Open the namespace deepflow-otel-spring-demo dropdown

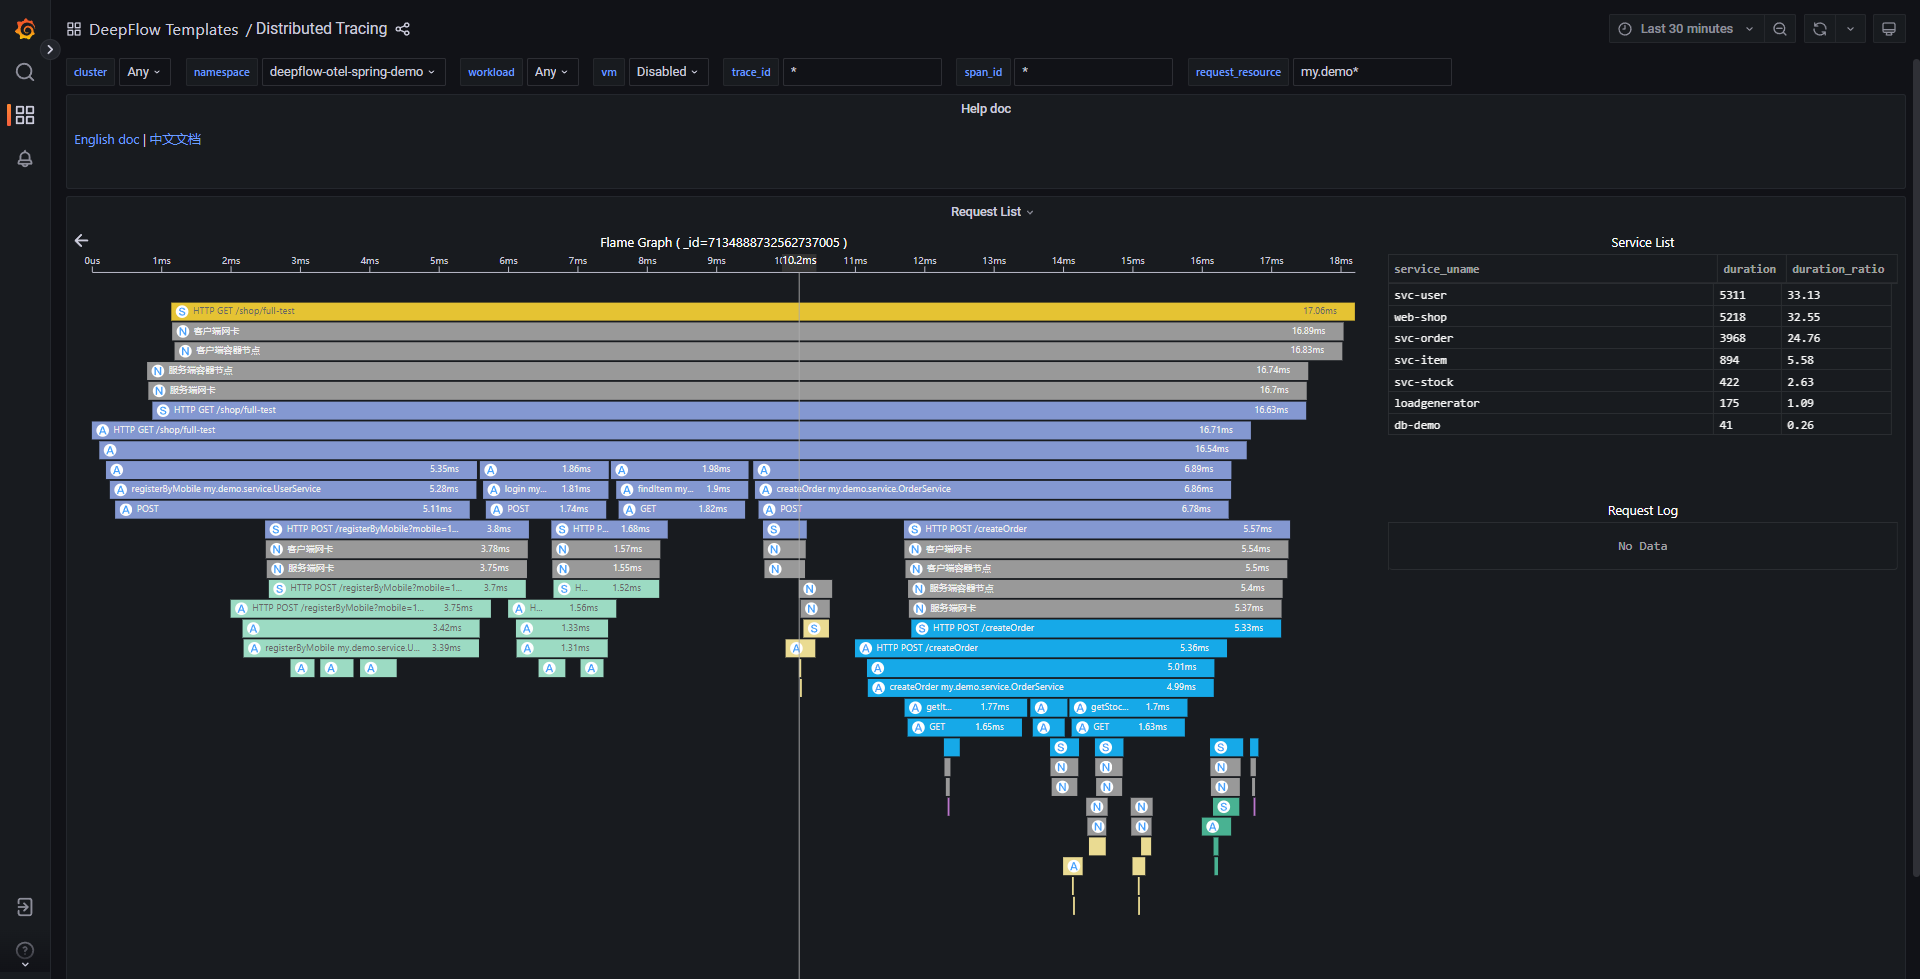coord(351,72)
